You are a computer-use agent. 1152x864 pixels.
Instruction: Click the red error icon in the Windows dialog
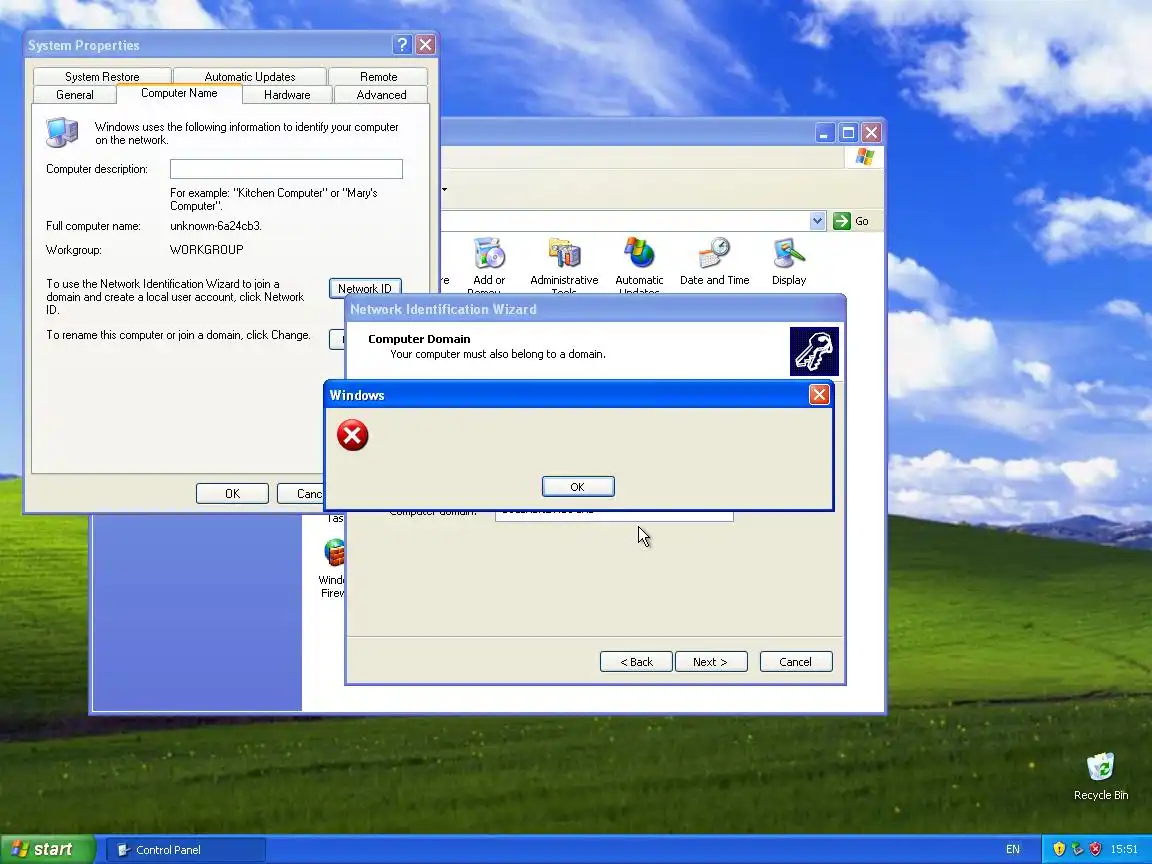(x=353, y=435)
